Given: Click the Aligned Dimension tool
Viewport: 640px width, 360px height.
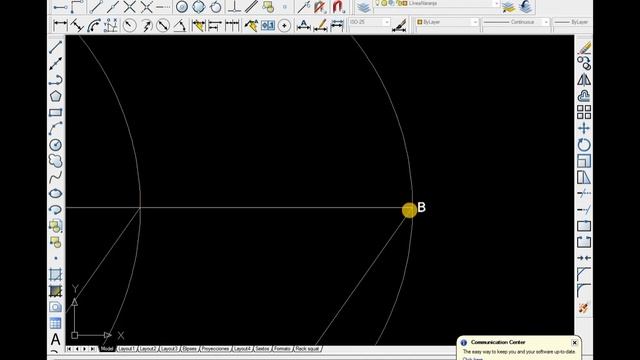Looking at the screenshot, I should pyautogui.click(x=77, y=26).
